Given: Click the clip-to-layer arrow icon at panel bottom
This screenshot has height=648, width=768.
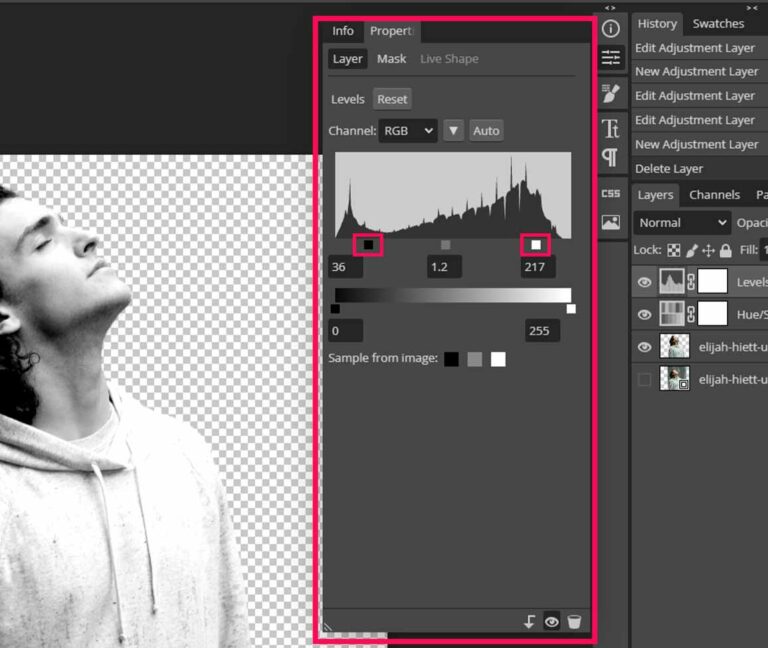Looking at the screenshot, I should pos(529,622).
